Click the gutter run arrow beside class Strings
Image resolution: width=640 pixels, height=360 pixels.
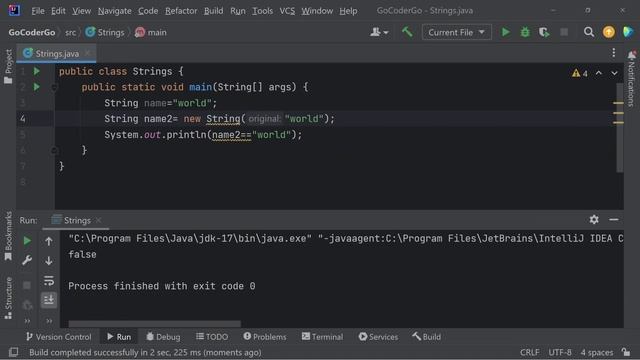(37, 71)
